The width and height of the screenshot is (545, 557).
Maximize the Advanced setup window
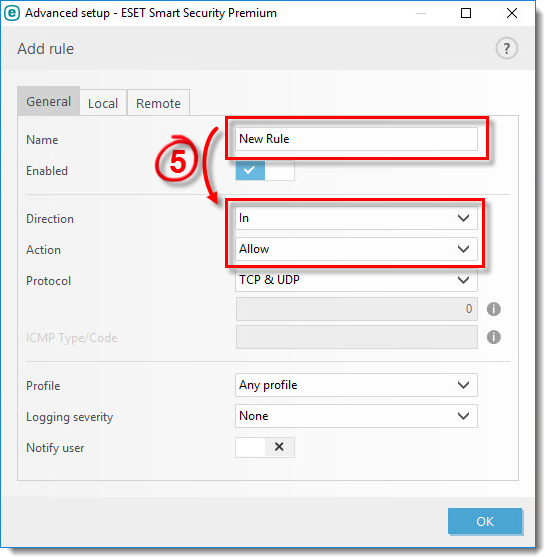(x=465, y=13)
